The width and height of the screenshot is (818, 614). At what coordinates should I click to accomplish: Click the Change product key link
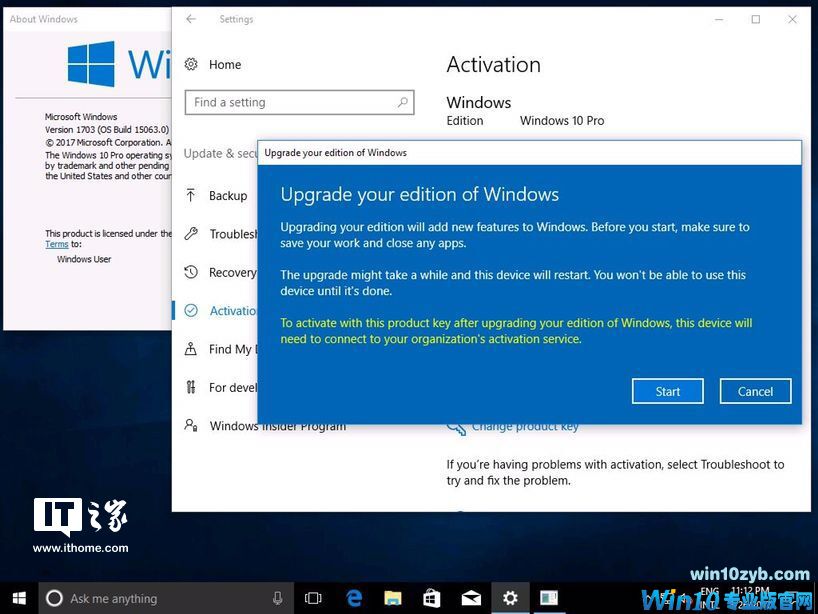coord(525,427)
